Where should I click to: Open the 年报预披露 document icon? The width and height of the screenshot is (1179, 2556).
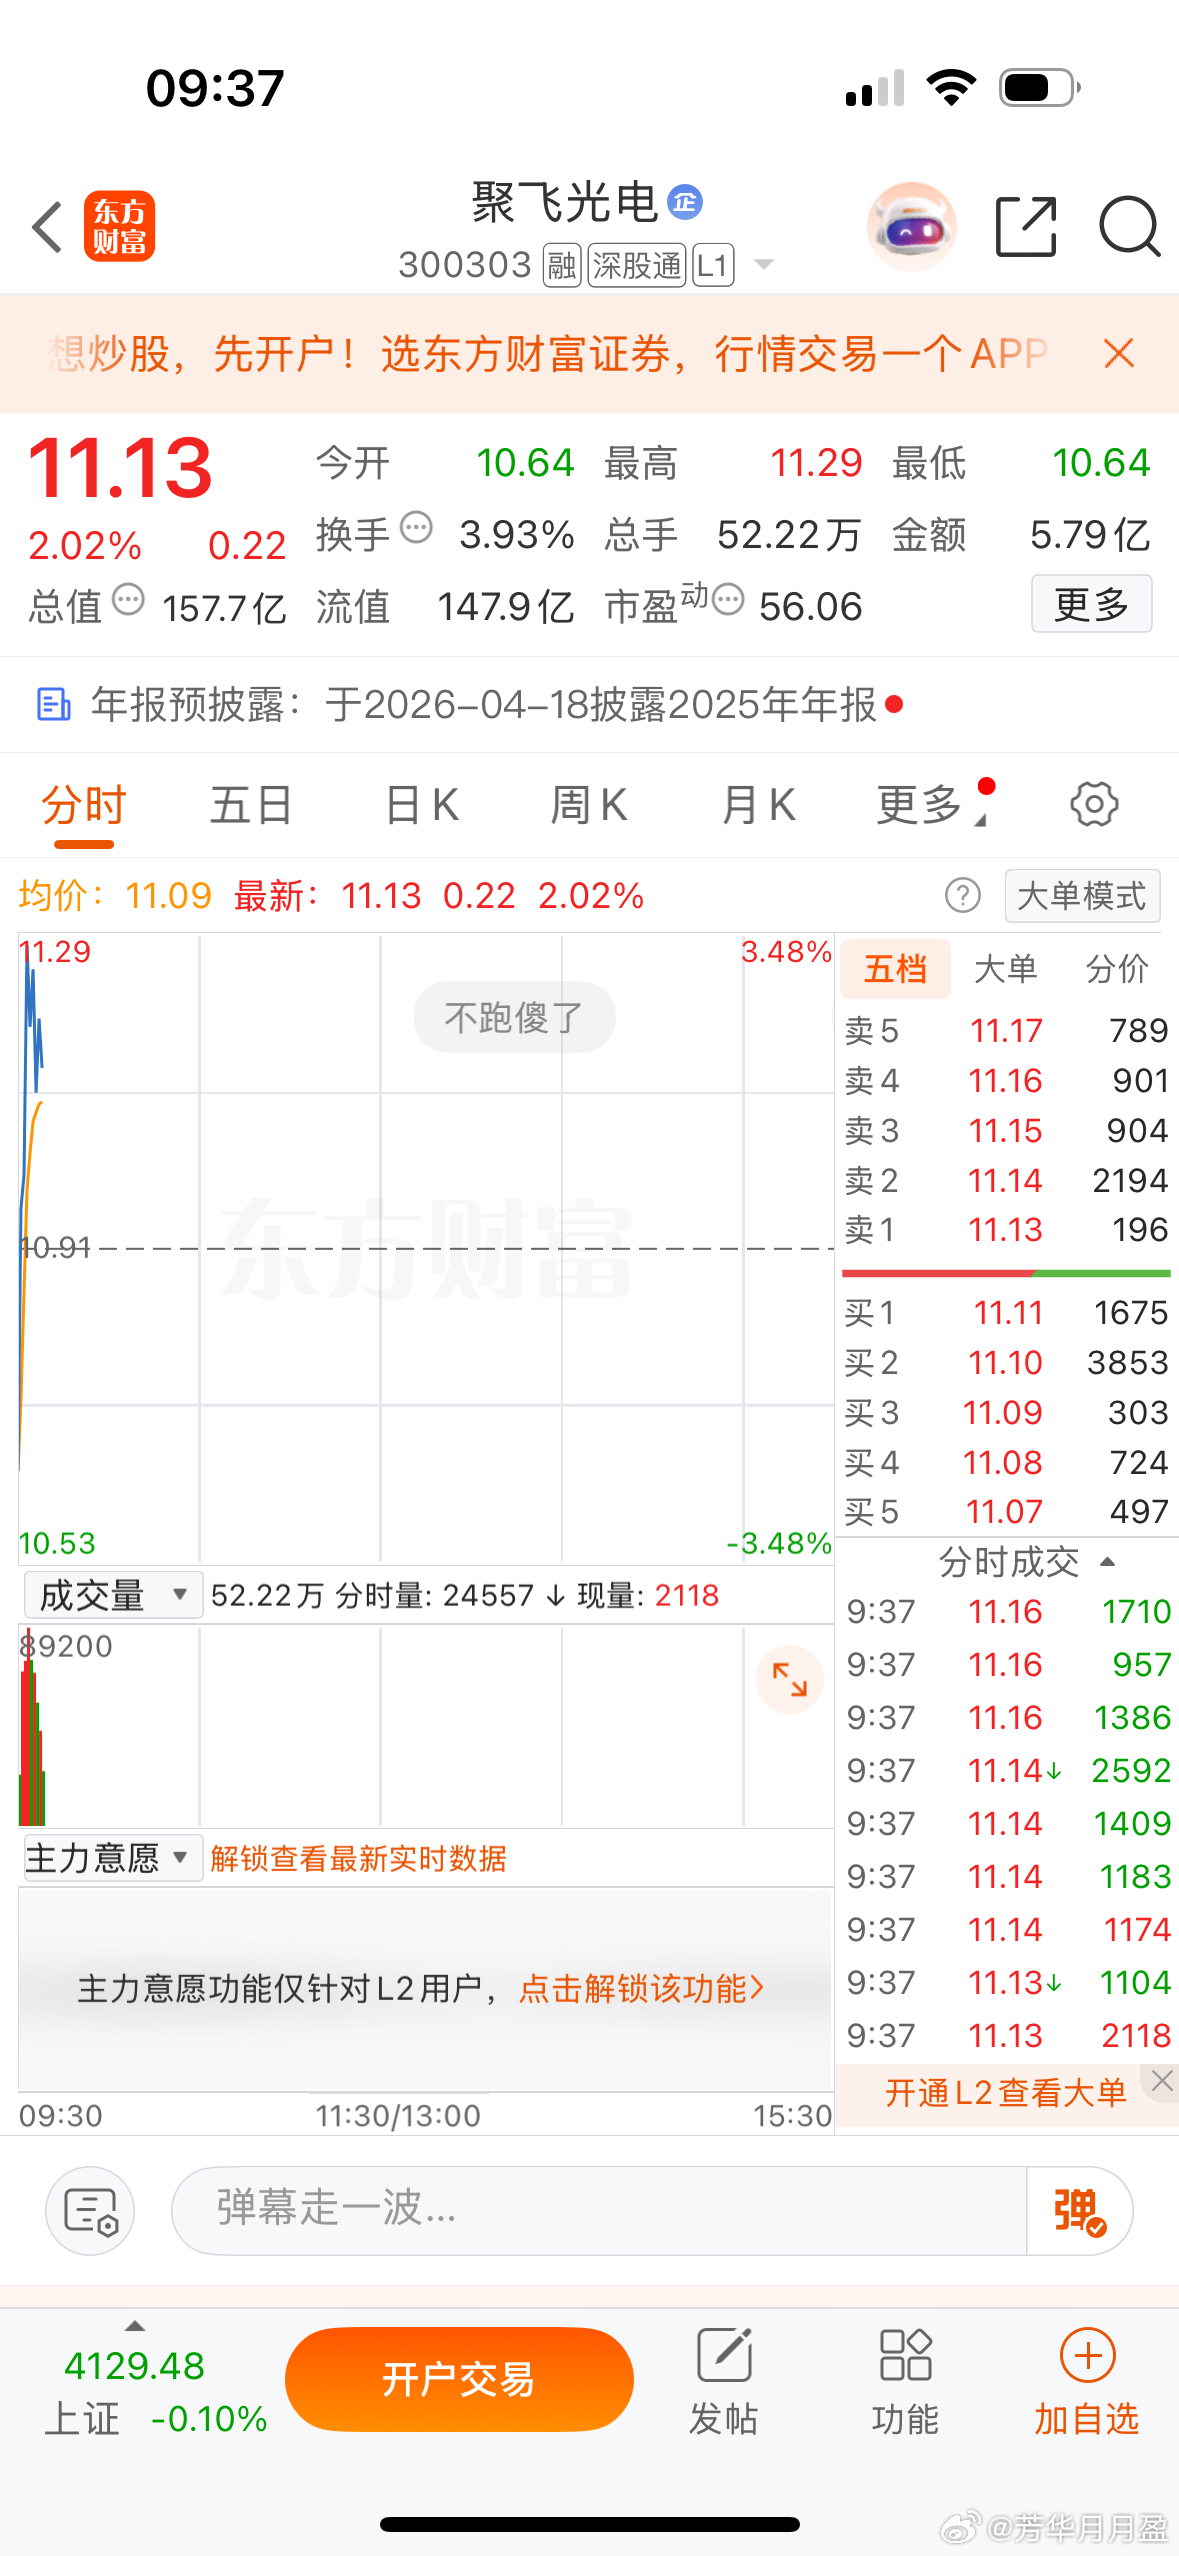(53, 704)
